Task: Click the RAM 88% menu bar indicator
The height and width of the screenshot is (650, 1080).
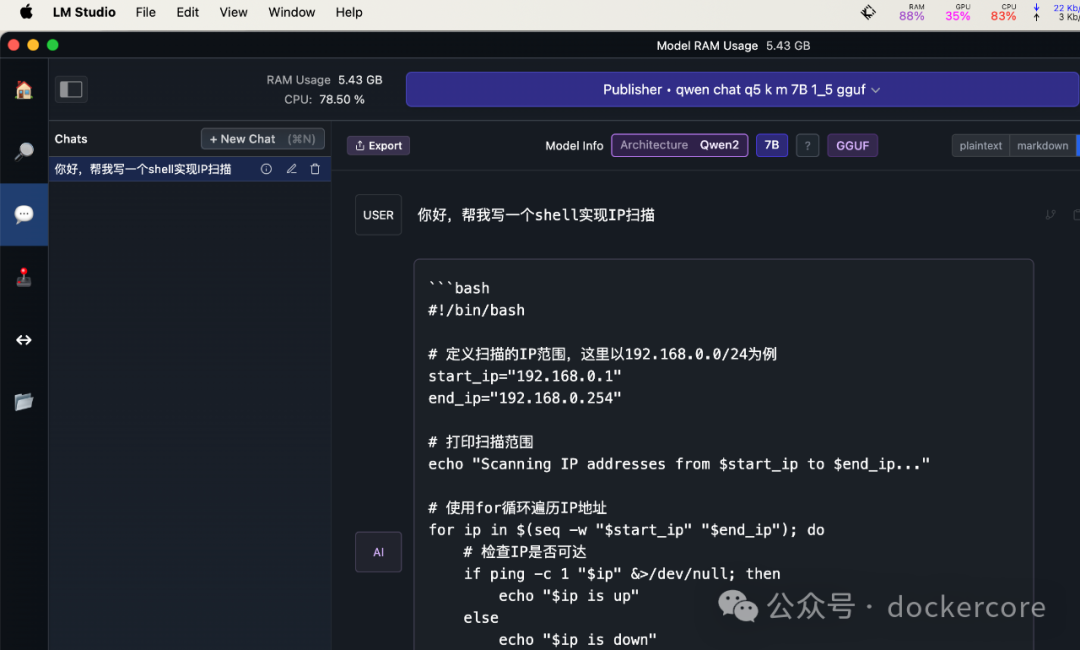Action: coord(912,12)
